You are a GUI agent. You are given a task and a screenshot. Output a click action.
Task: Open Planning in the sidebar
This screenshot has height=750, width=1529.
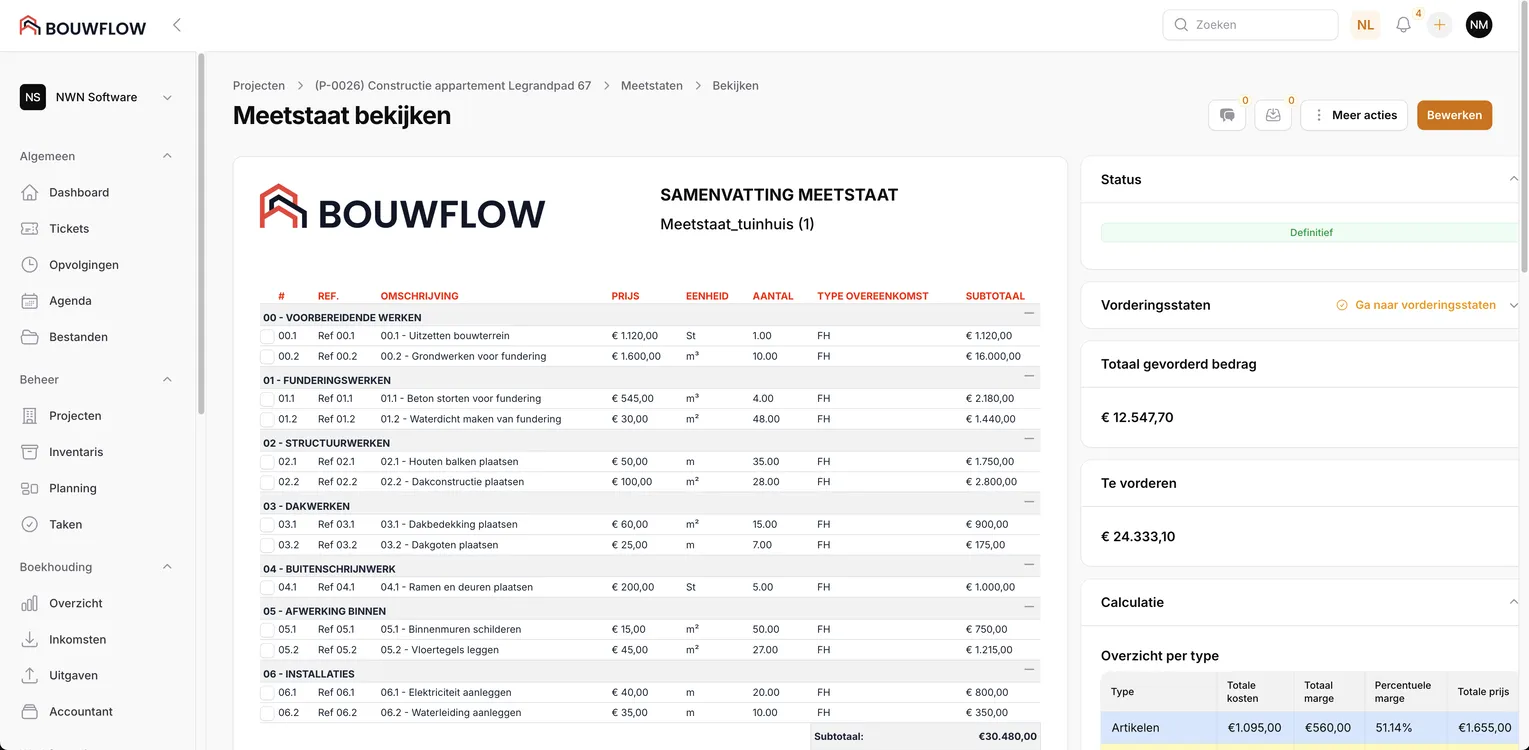[73, 488]
